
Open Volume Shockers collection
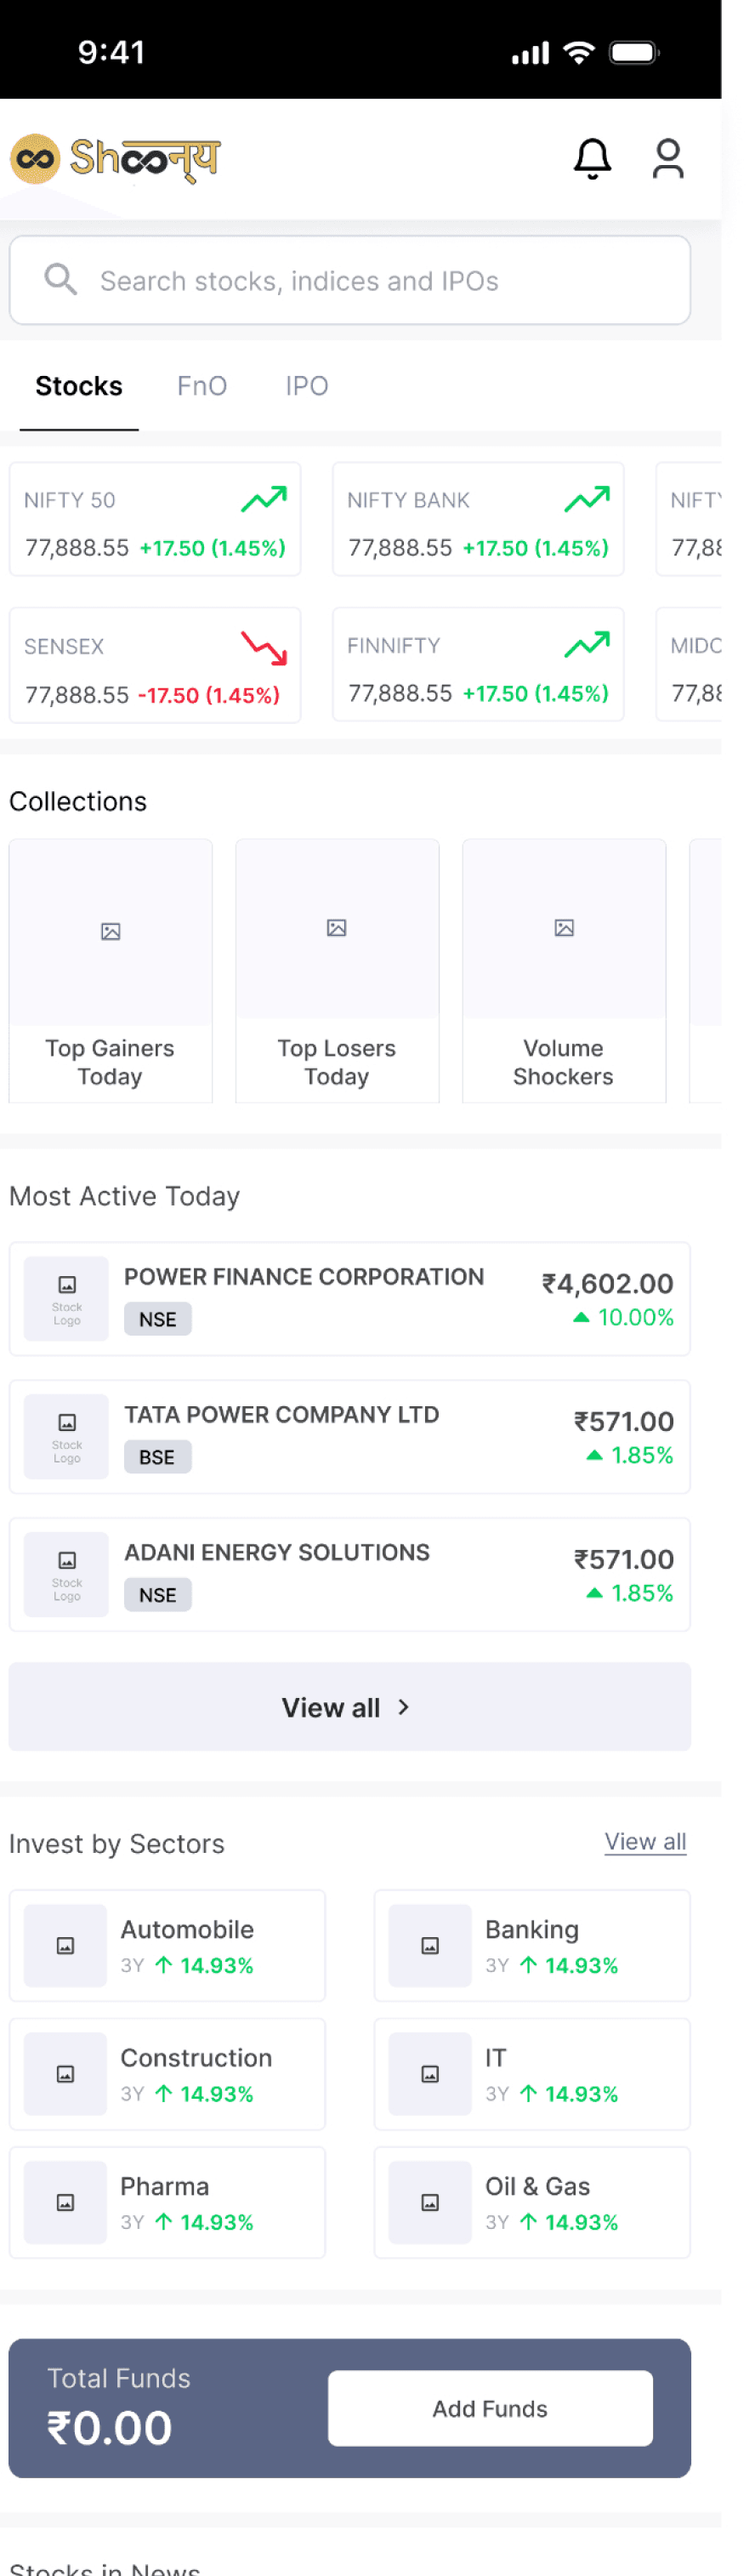click(563, 970)
